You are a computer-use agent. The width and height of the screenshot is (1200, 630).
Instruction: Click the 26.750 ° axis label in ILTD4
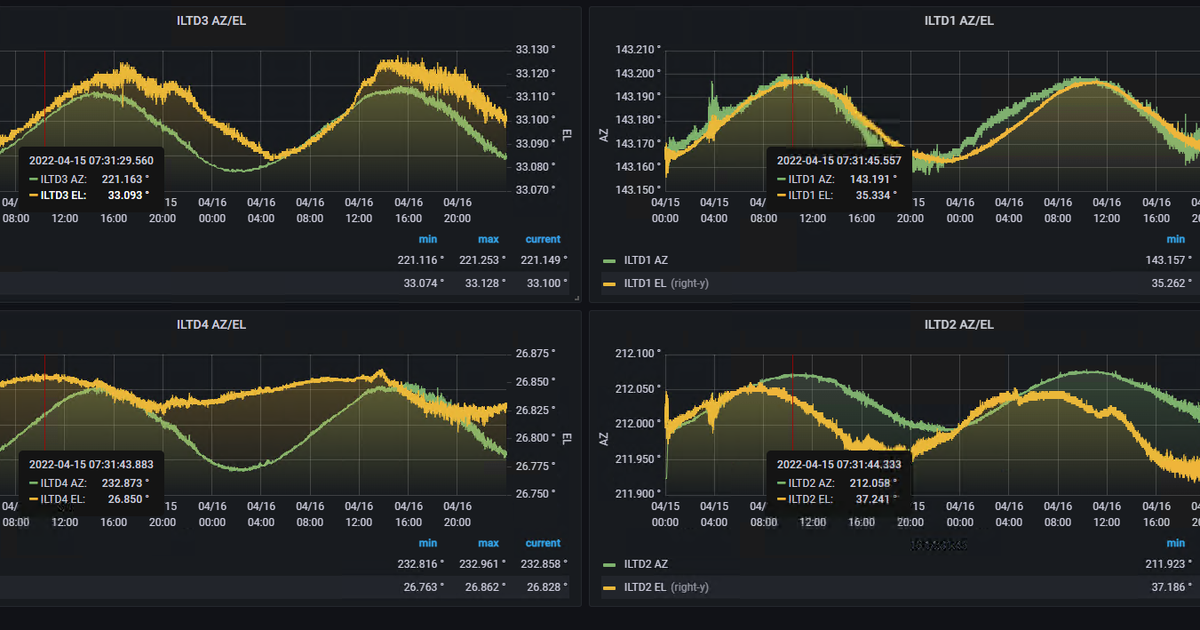pyautogui.click(x=535, y=493)
